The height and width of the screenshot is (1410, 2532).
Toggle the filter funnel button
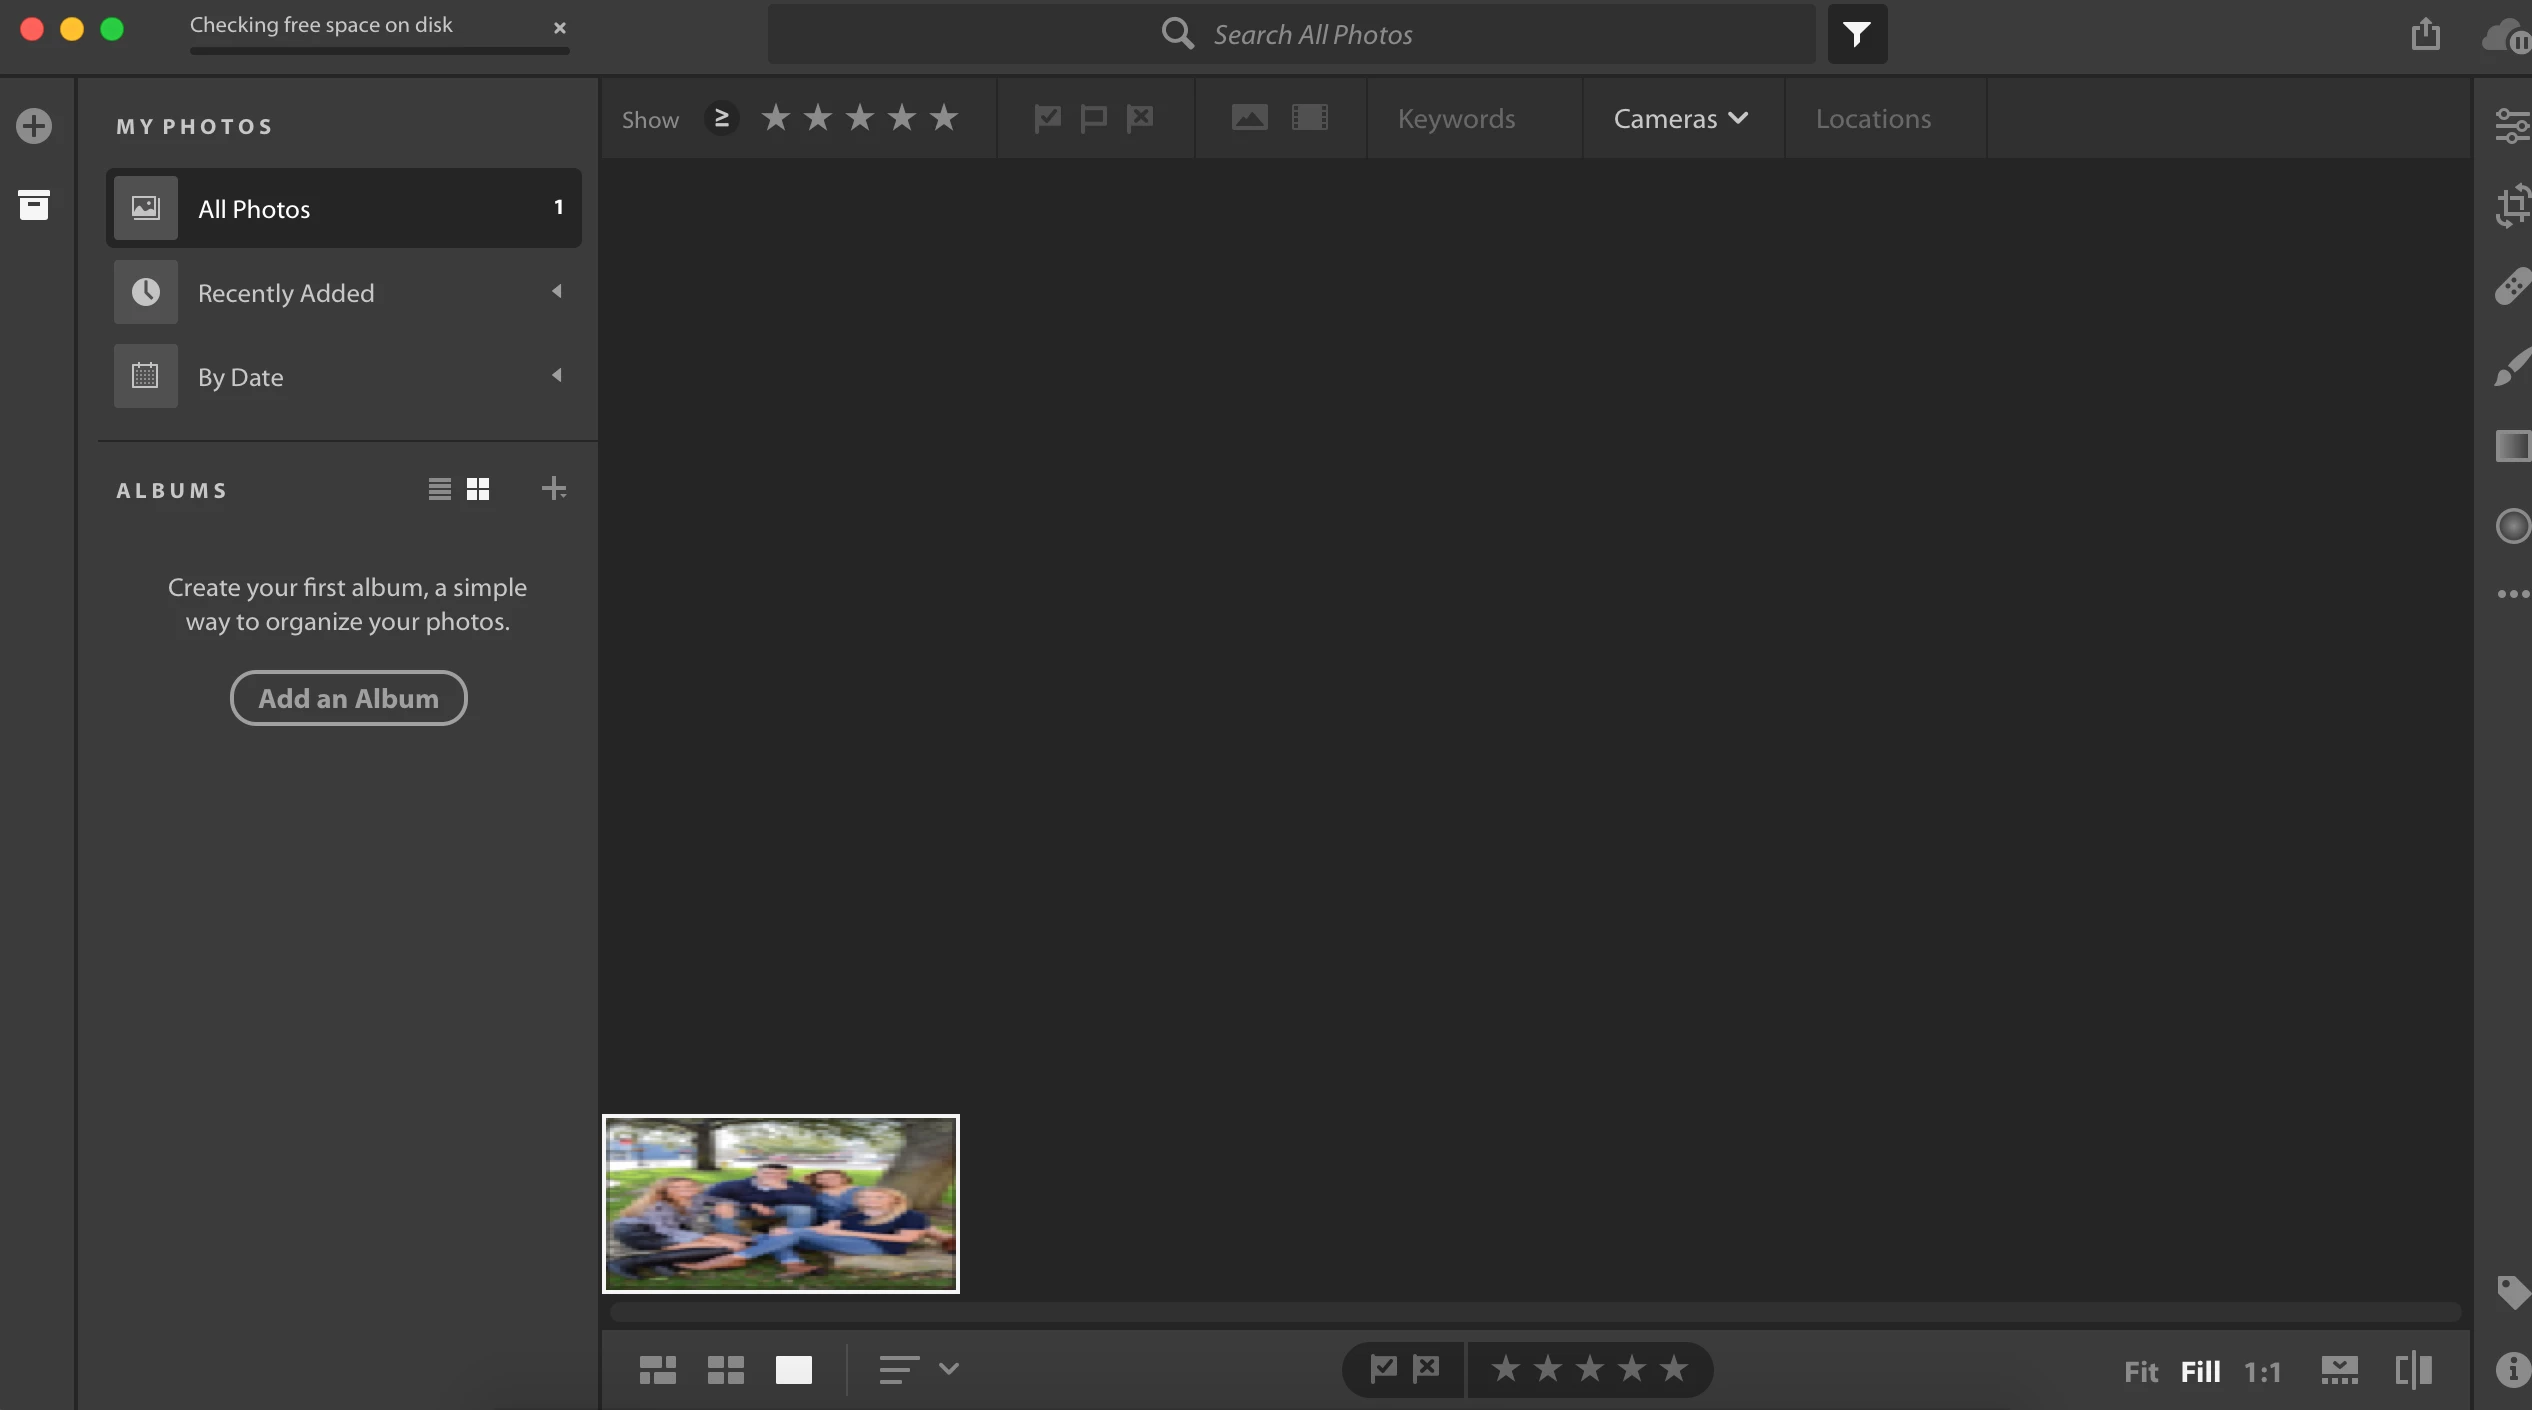tap(1857, 35)
